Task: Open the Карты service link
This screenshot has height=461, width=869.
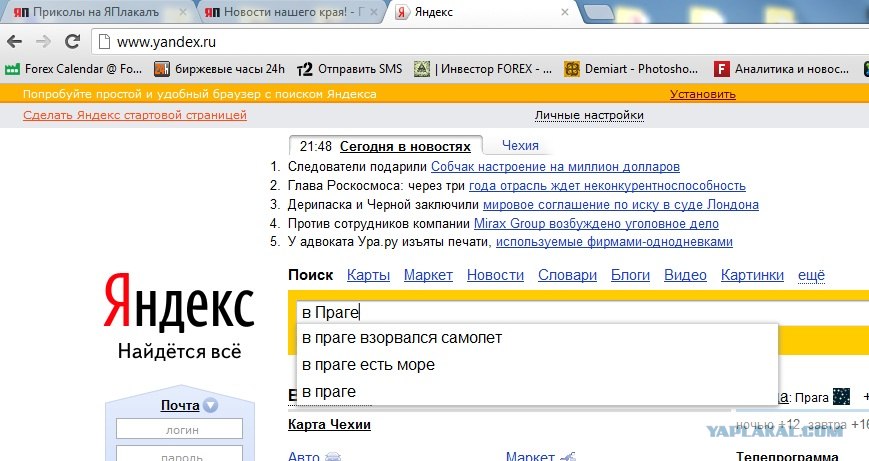Action: click(x=369, y=275)
